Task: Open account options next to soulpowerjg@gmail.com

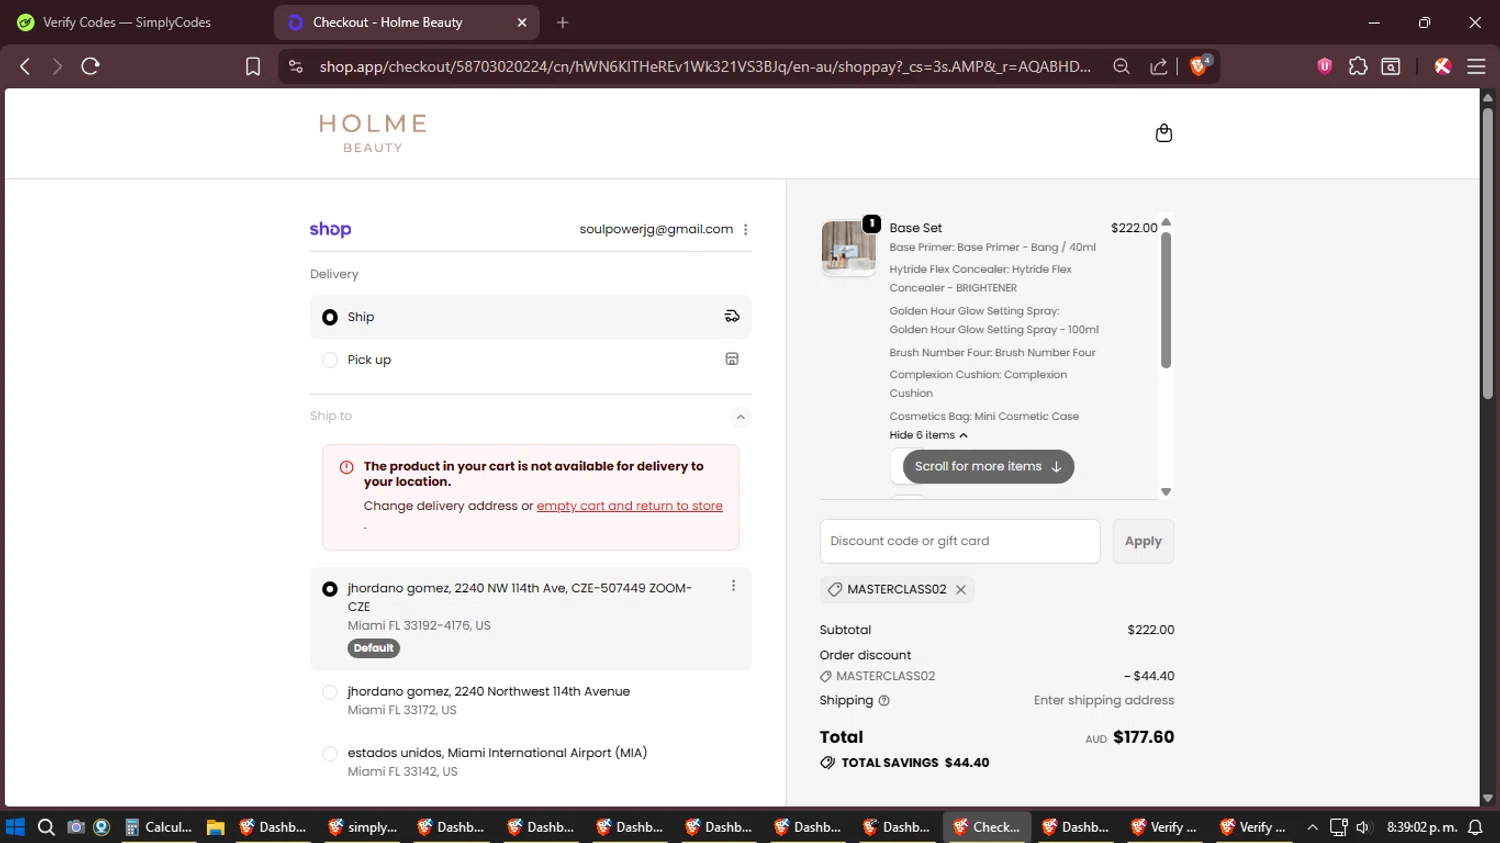Action: click(x=745, y=229)
